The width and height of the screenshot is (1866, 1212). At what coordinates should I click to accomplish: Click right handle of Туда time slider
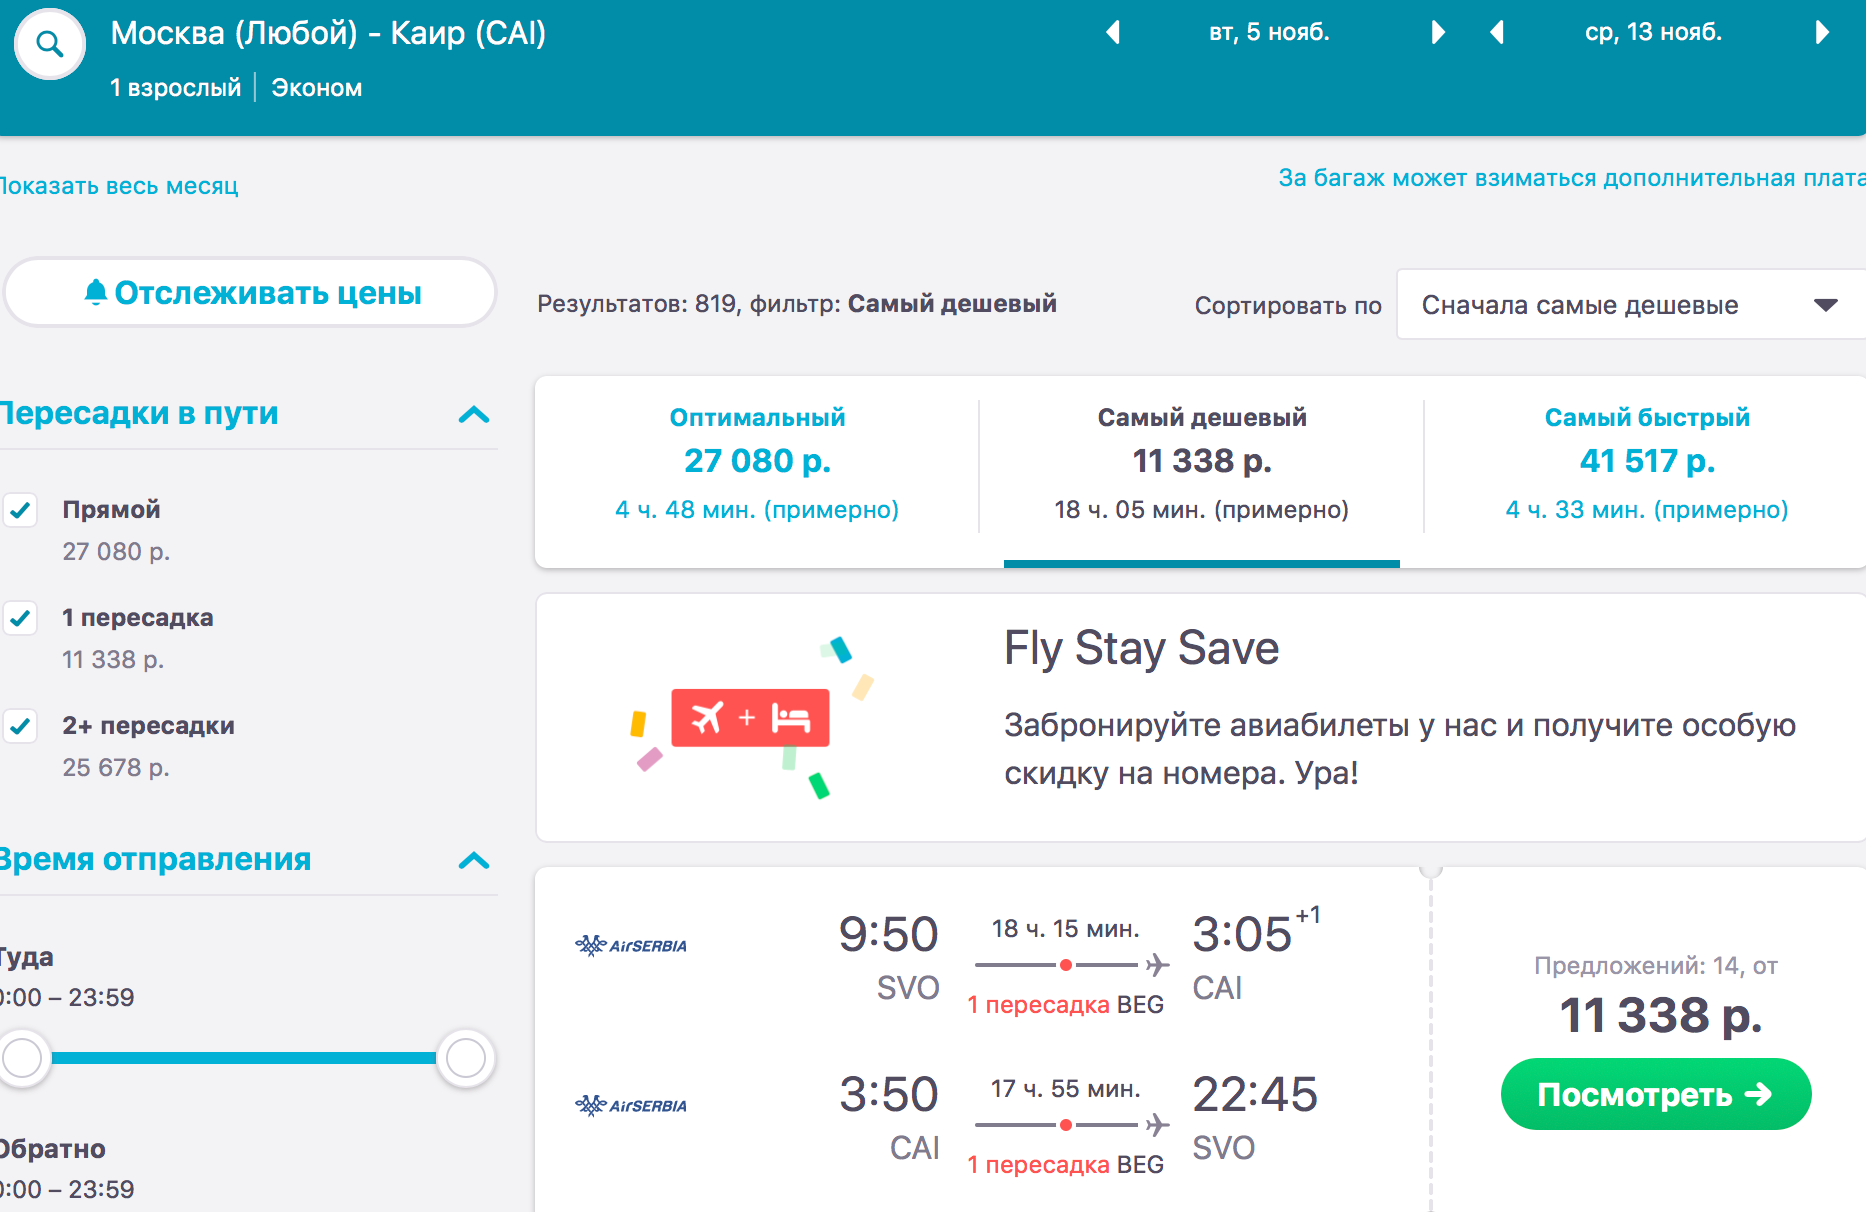pyautogui.click(x=465, y=1058)
